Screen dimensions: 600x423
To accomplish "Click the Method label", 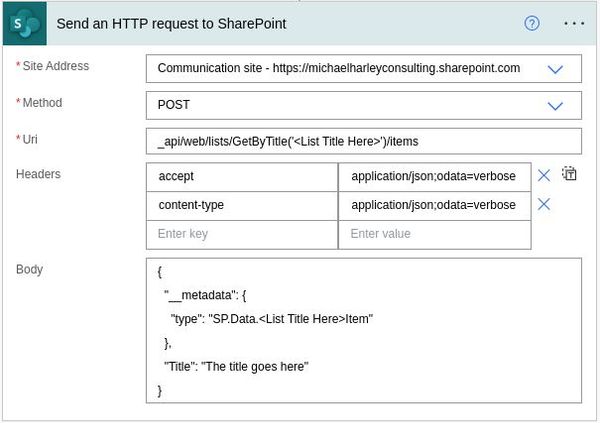I will tap(42, 103).
